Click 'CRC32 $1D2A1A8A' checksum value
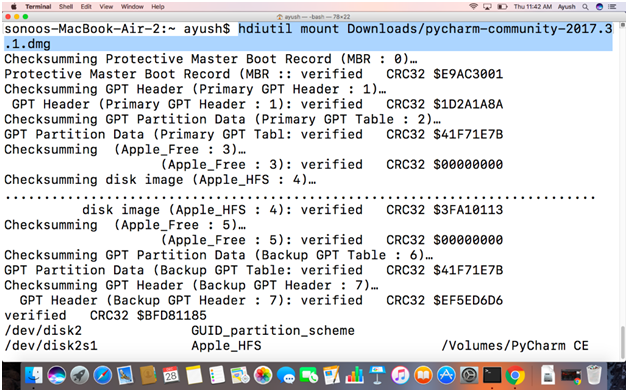 [445, 105]
